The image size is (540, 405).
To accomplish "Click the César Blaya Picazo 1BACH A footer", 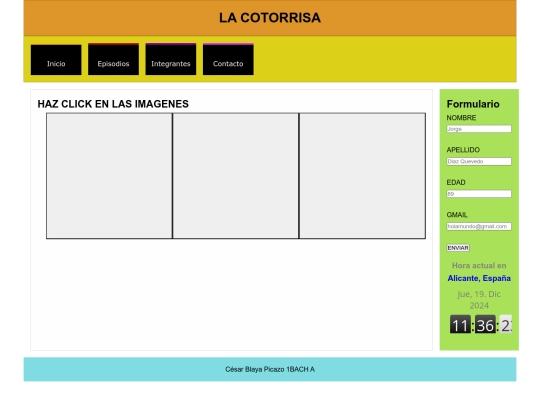I will coord(270,369).
